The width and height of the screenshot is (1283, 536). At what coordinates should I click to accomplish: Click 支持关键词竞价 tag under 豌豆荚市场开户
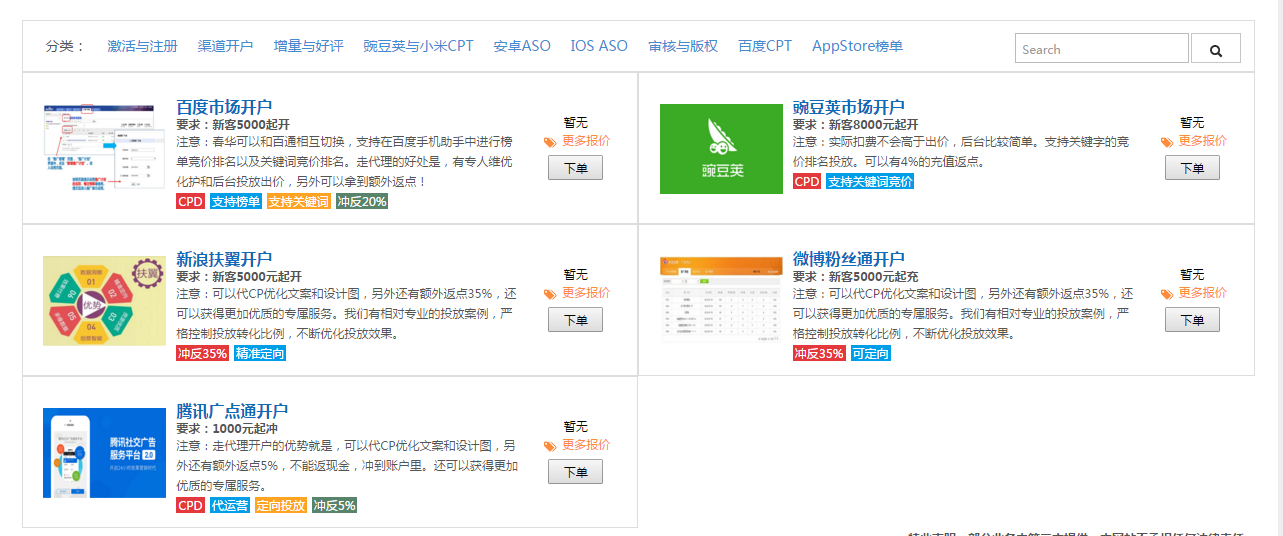[x=870, y=181]
